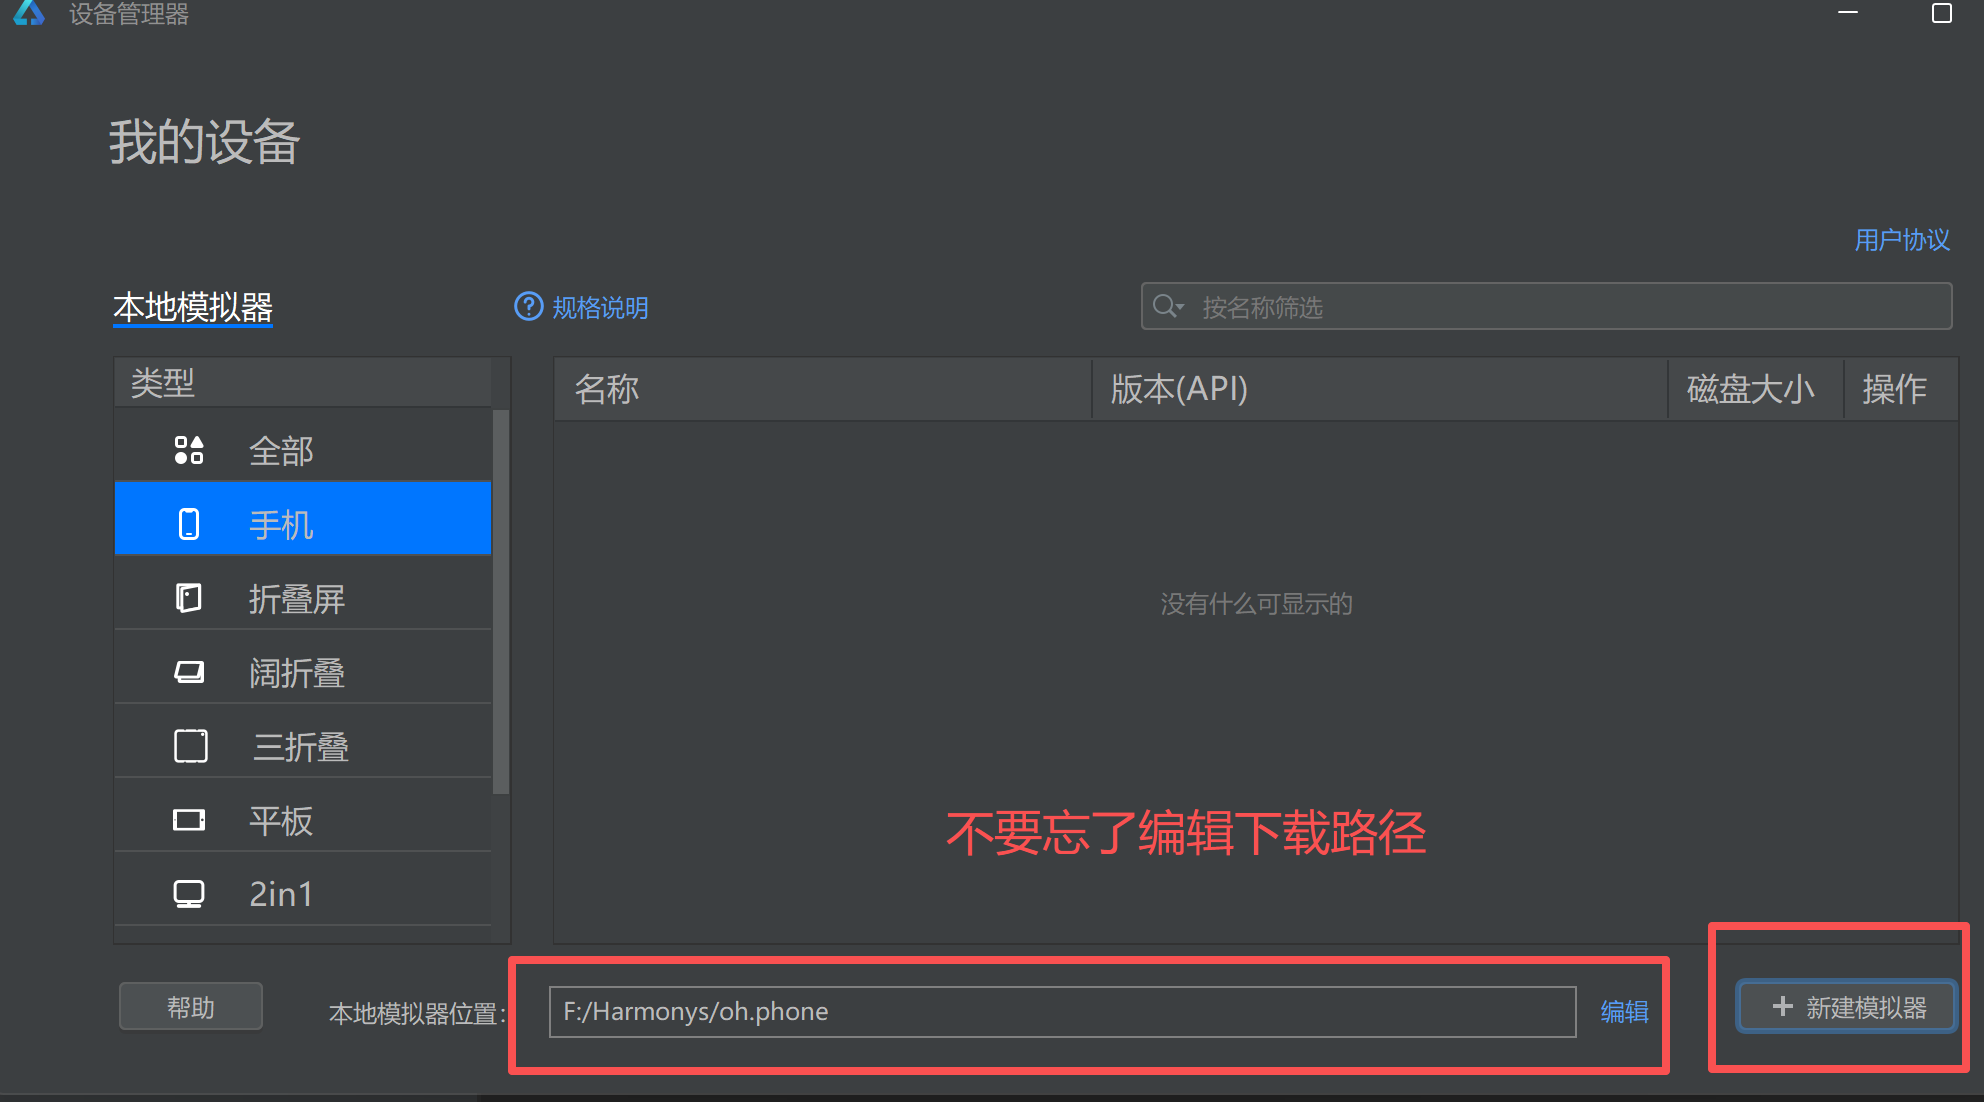Choose the 三折叠 tri-fold device icon
Image resolution: width=1984 pixels, height=1102 pixels.
[189, 744]
